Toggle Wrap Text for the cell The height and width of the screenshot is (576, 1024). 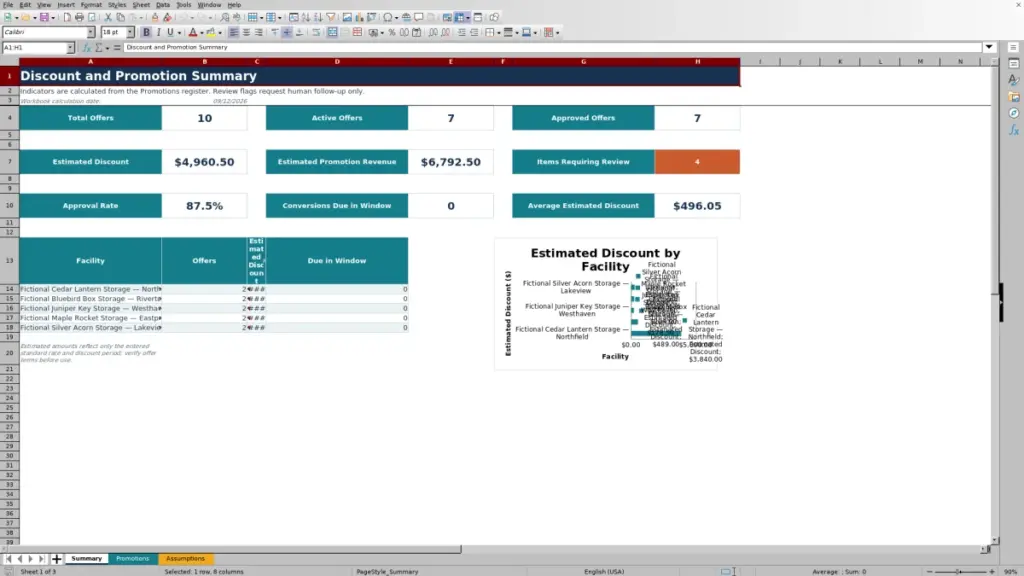(x=316, y=33)
